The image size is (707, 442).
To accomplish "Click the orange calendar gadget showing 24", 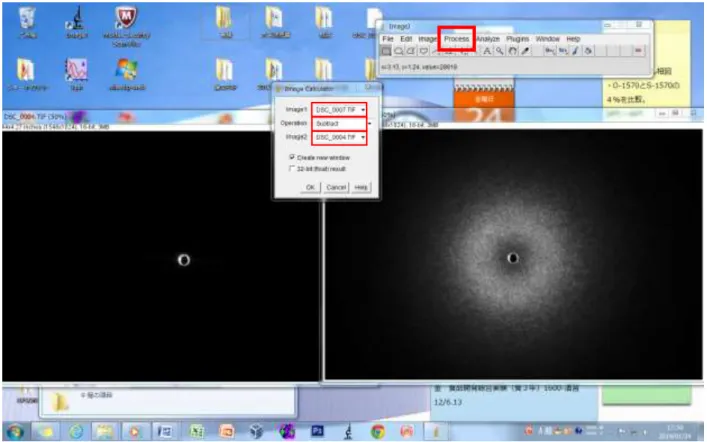I will tap(484, 103).
